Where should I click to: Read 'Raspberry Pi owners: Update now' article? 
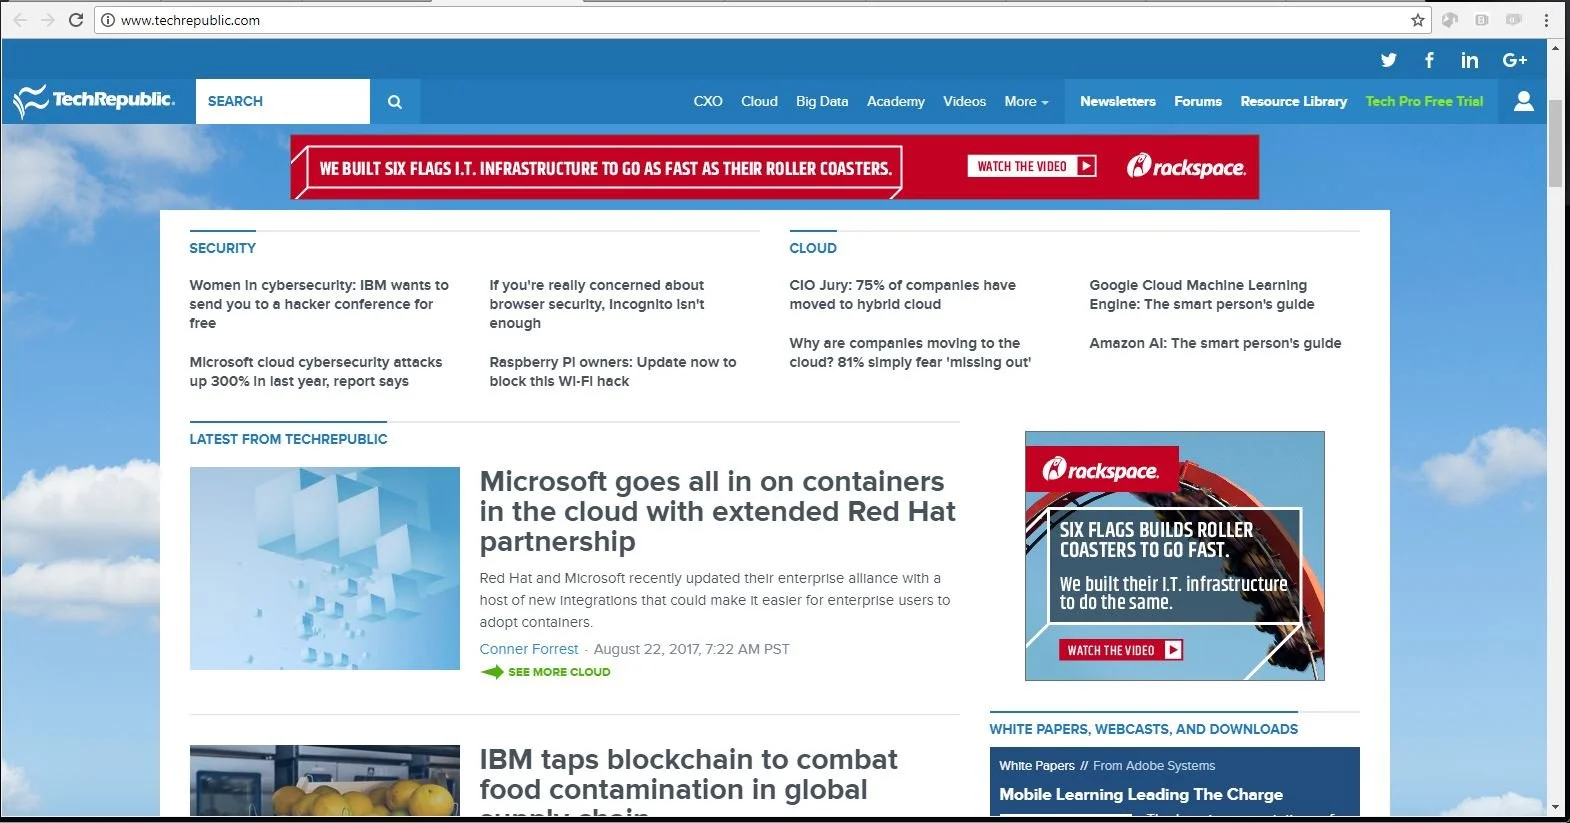[612, 371]
